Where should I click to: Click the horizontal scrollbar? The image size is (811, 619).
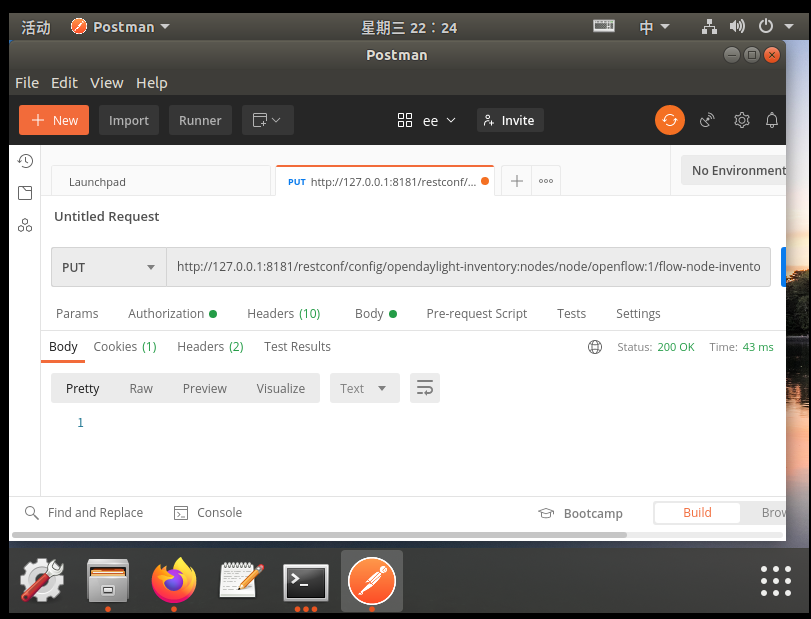coord(319,535)
